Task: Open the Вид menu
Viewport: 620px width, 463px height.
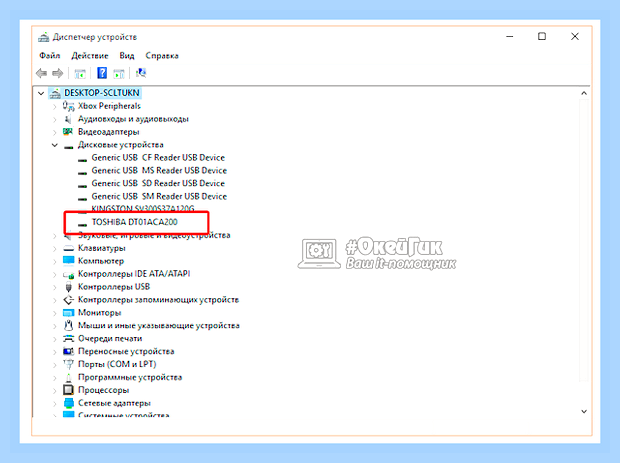Action: (127, 55)
